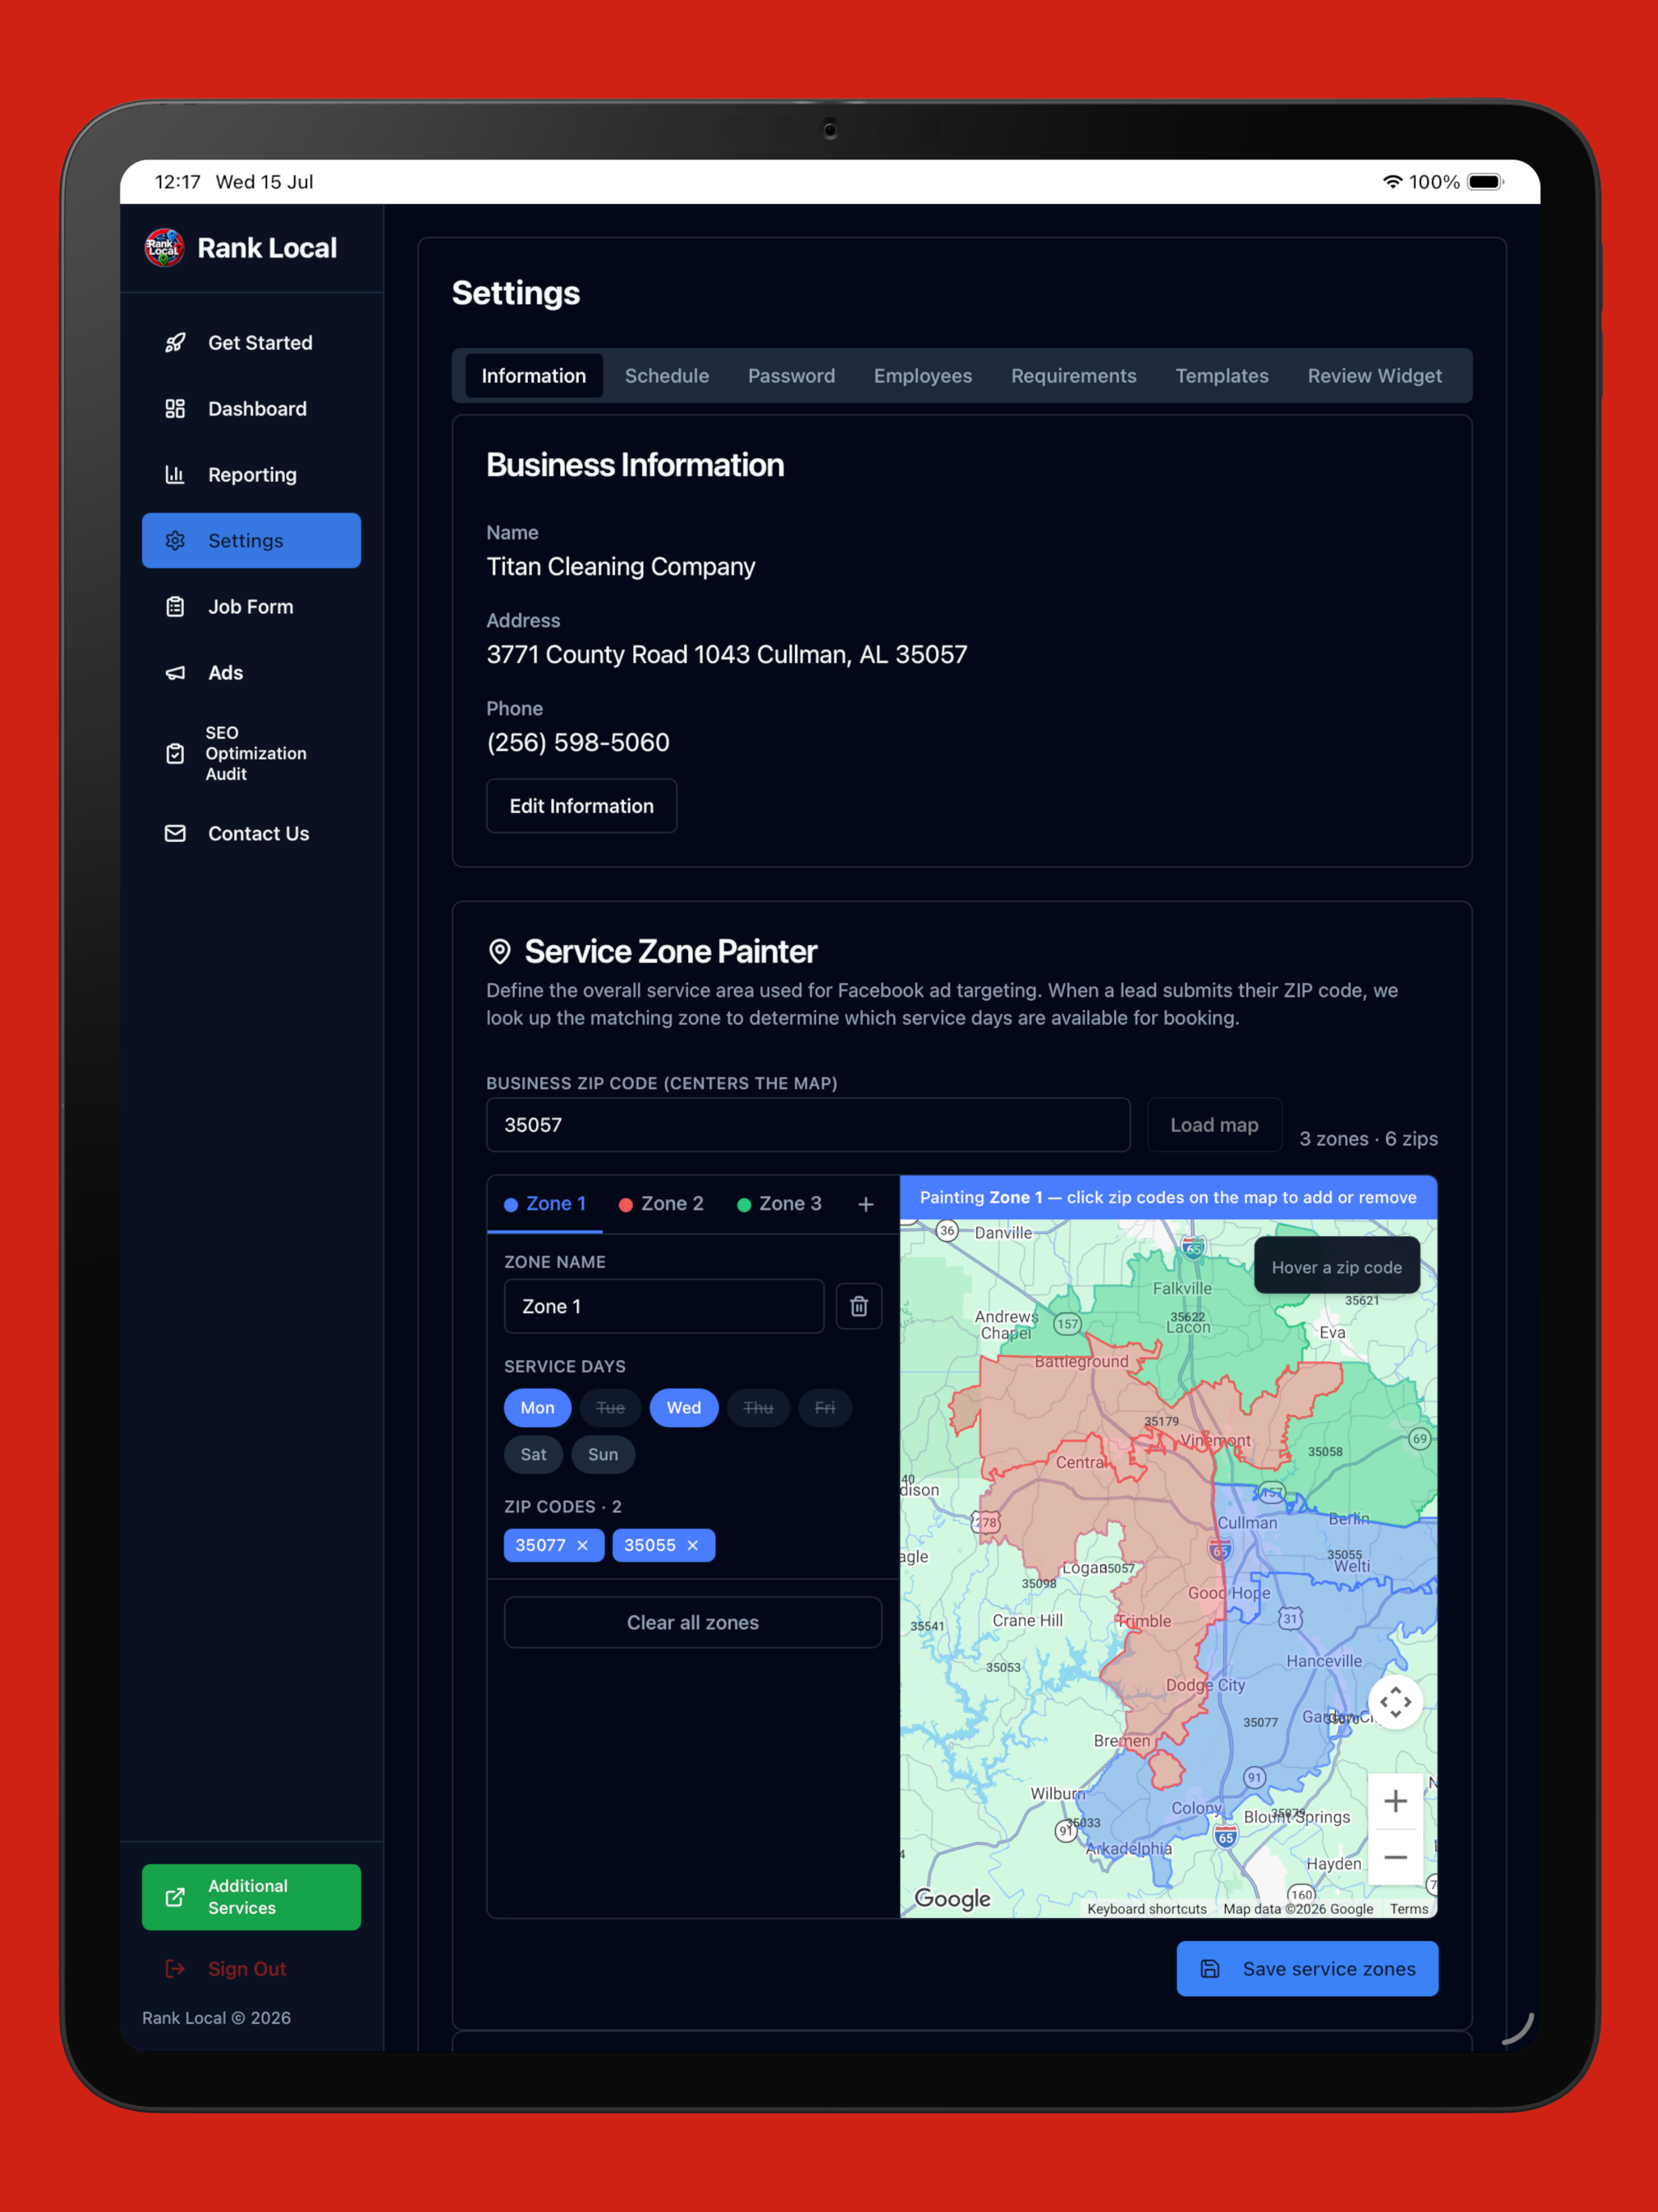
Task: Toggle Thu service day
Action: coord(758,1408)
